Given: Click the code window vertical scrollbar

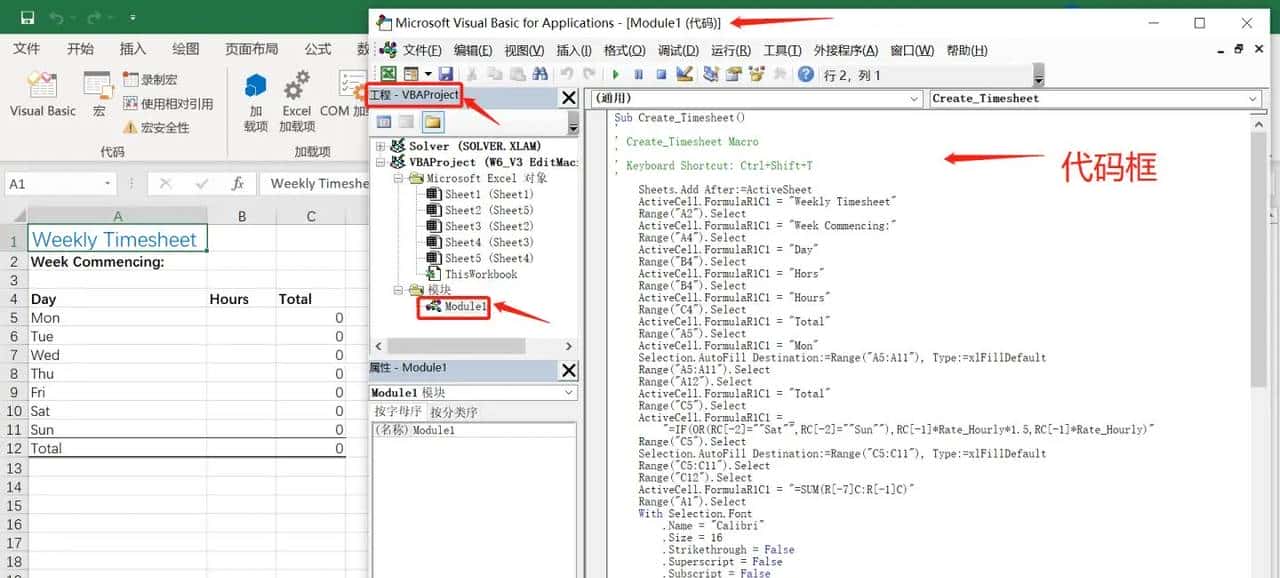Looking at the screenshot, I should [1257, 260].
